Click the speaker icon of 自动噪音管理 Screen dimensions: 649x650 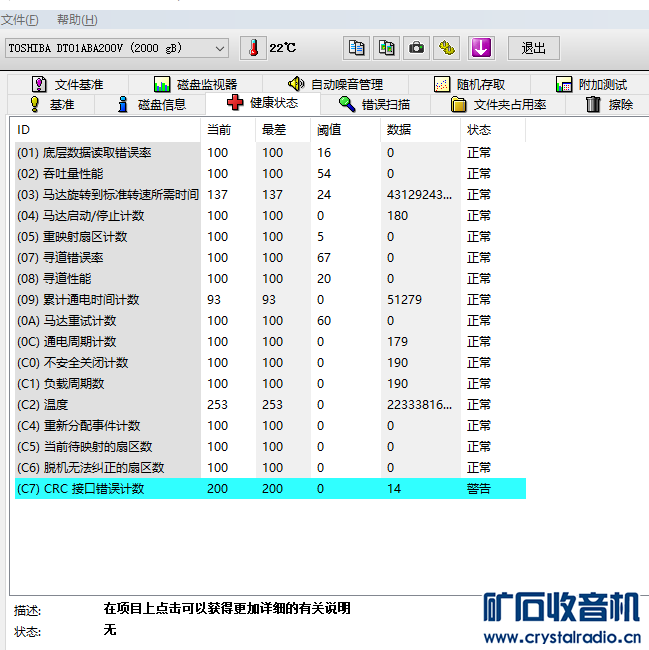[x=296, y=84]
